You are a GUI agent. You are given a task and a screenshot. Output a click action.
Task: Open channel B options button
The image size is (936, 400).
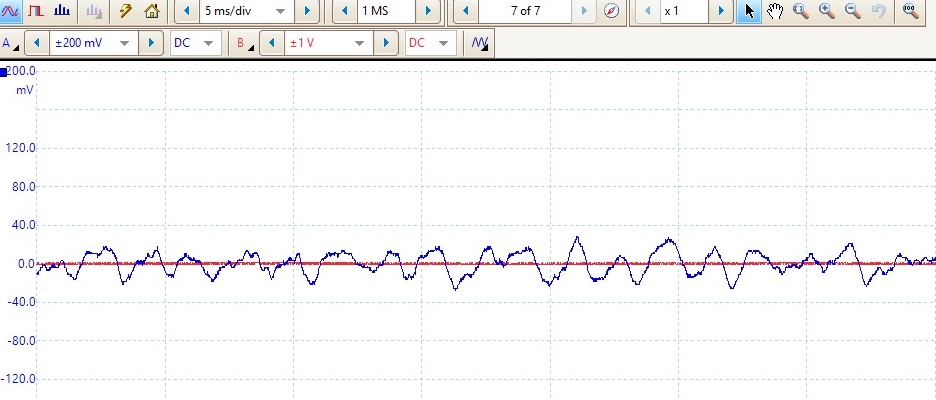click(244, 43)
